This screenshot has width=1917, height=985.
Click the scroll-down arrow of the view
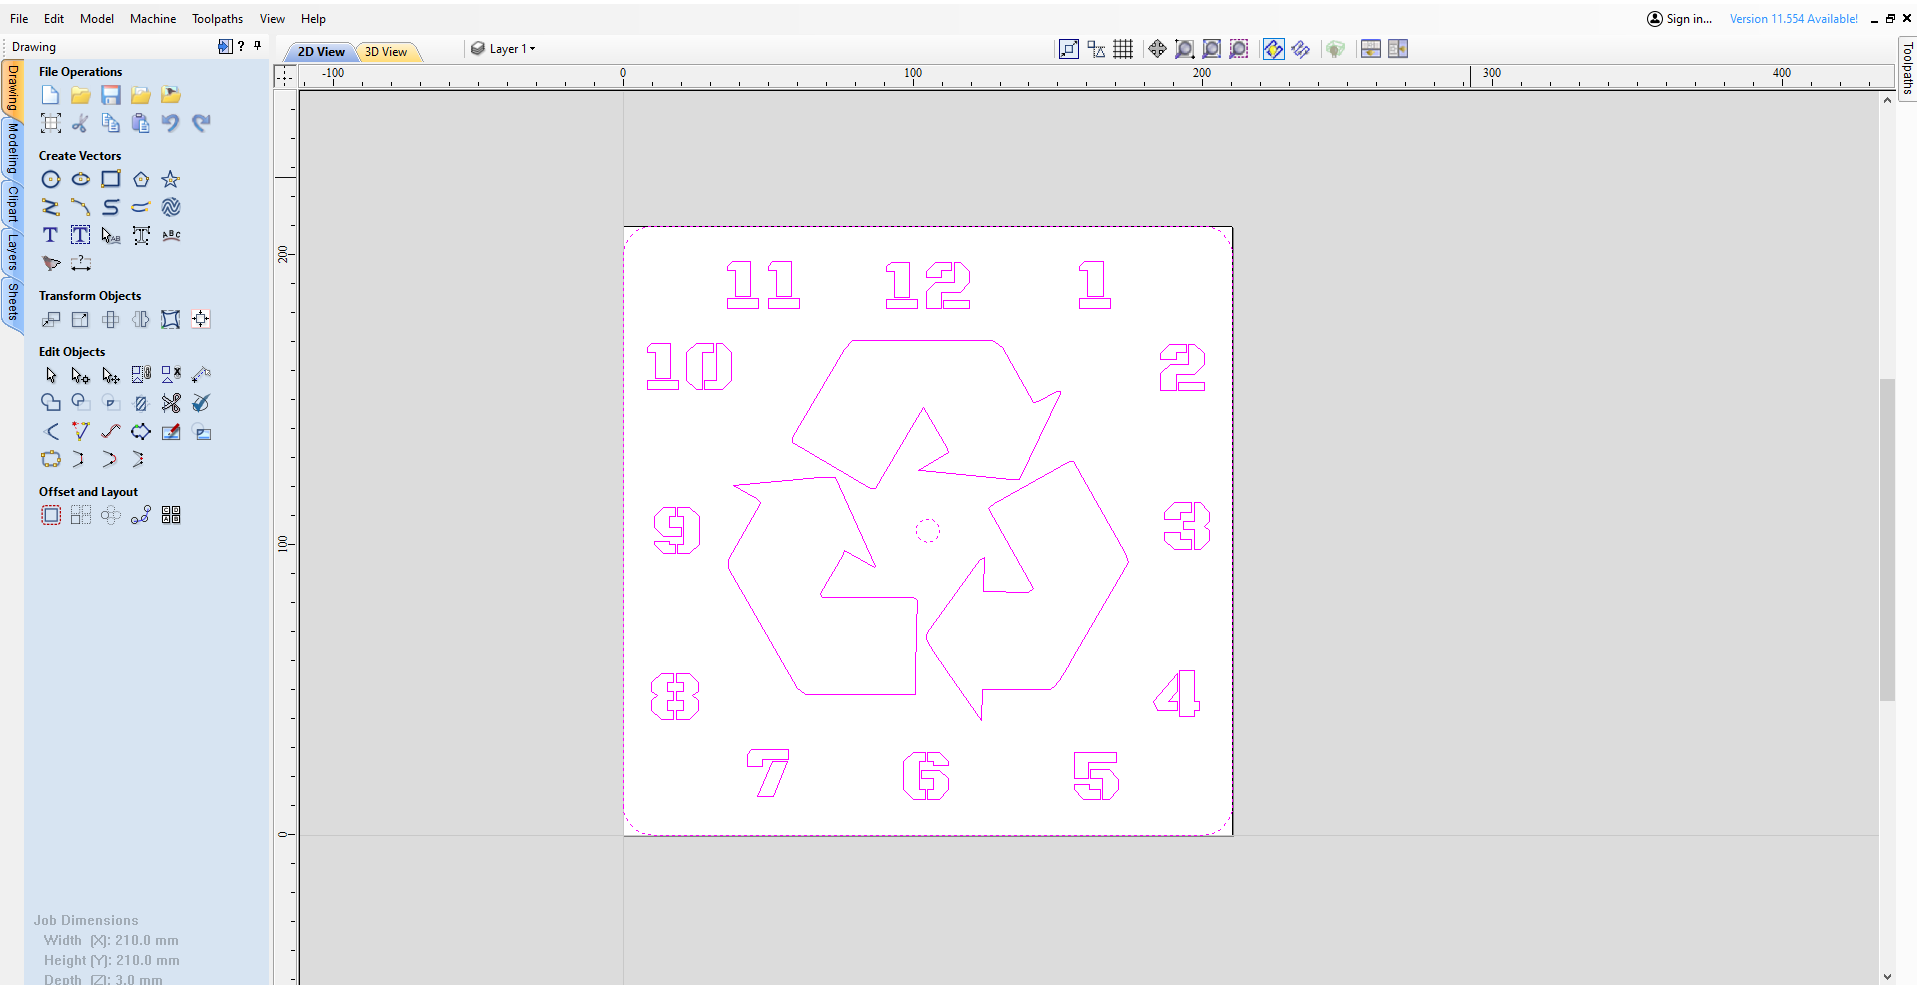[x=1887, y=977]
